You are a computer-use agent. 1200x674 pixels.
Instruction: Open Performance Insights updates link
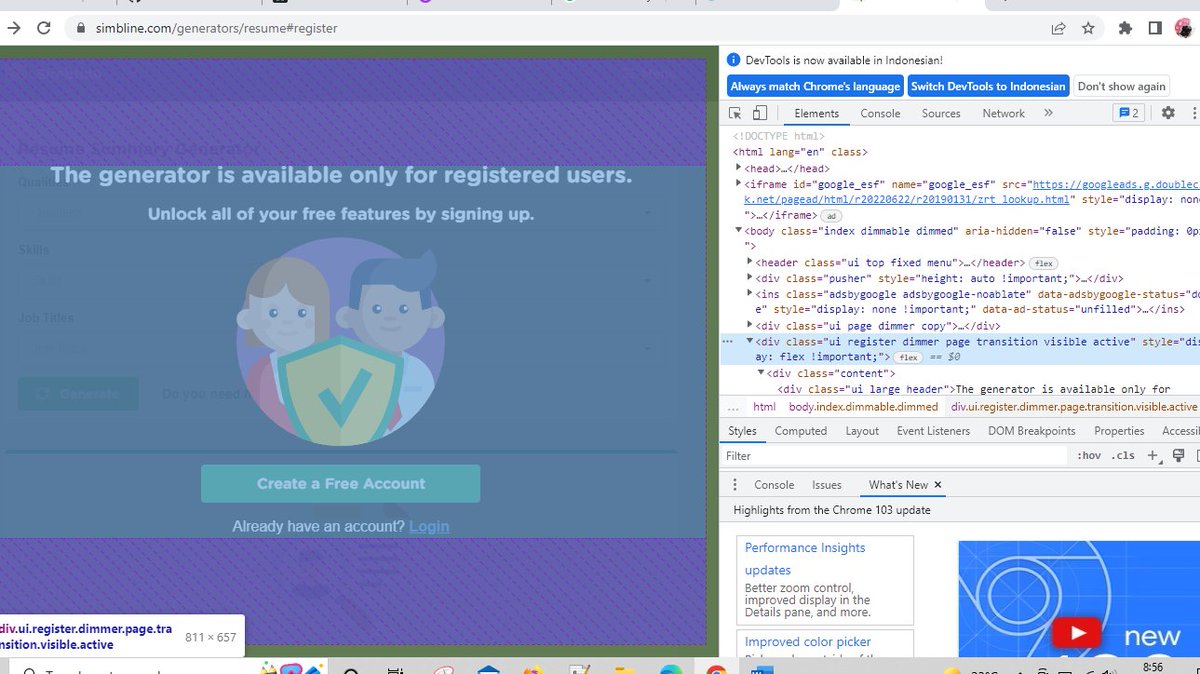(805, 559)
